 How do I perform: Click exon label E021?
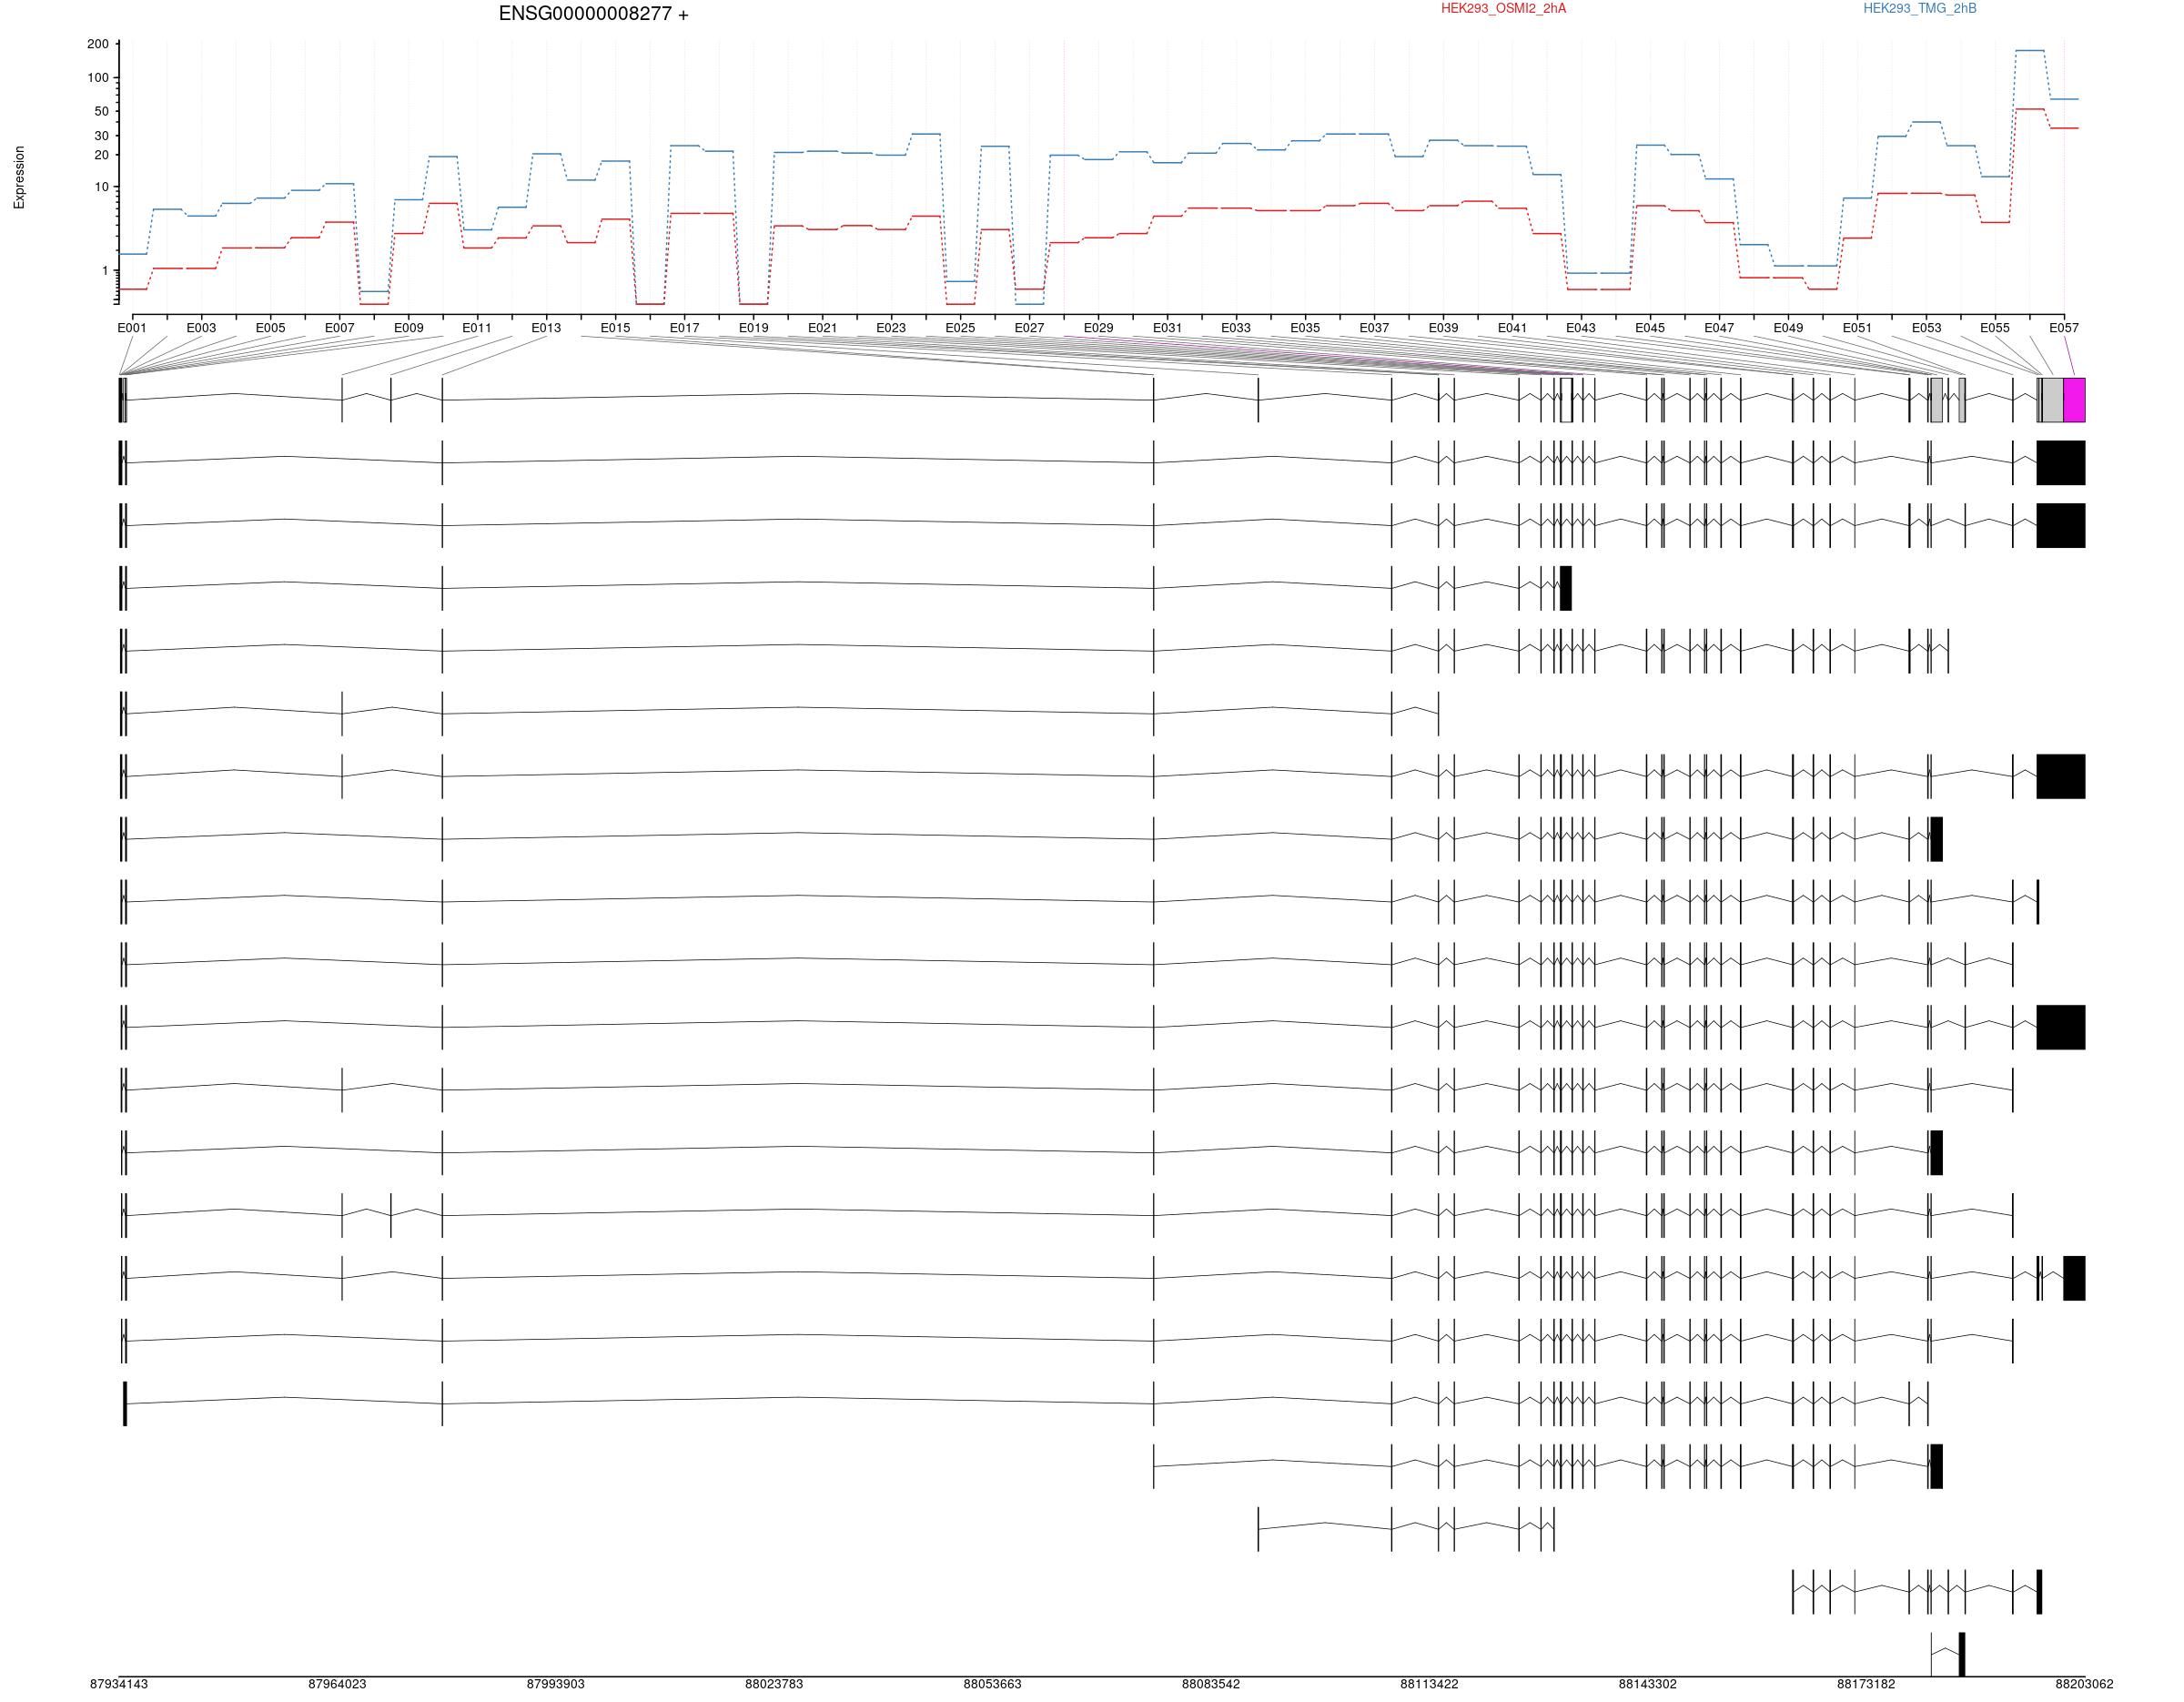coord(822,328)
